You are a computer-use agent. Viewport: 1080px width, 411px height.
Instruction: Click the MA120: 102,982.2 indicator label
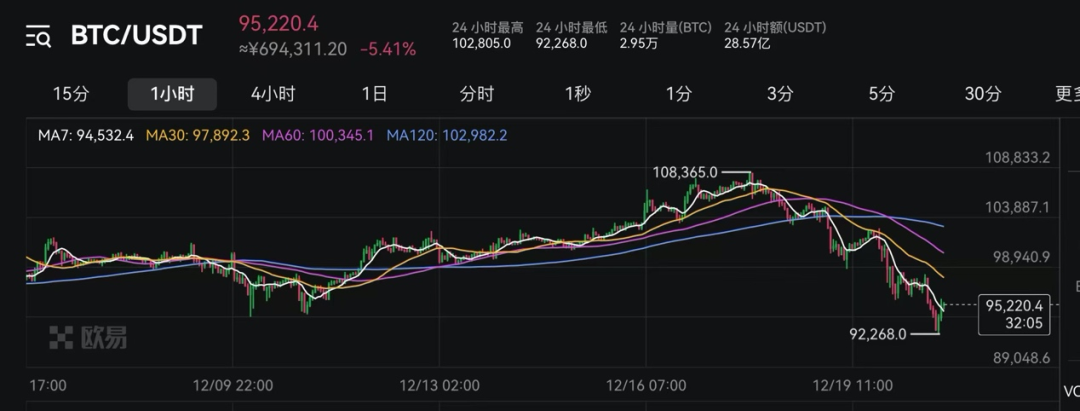pos(447,136)
